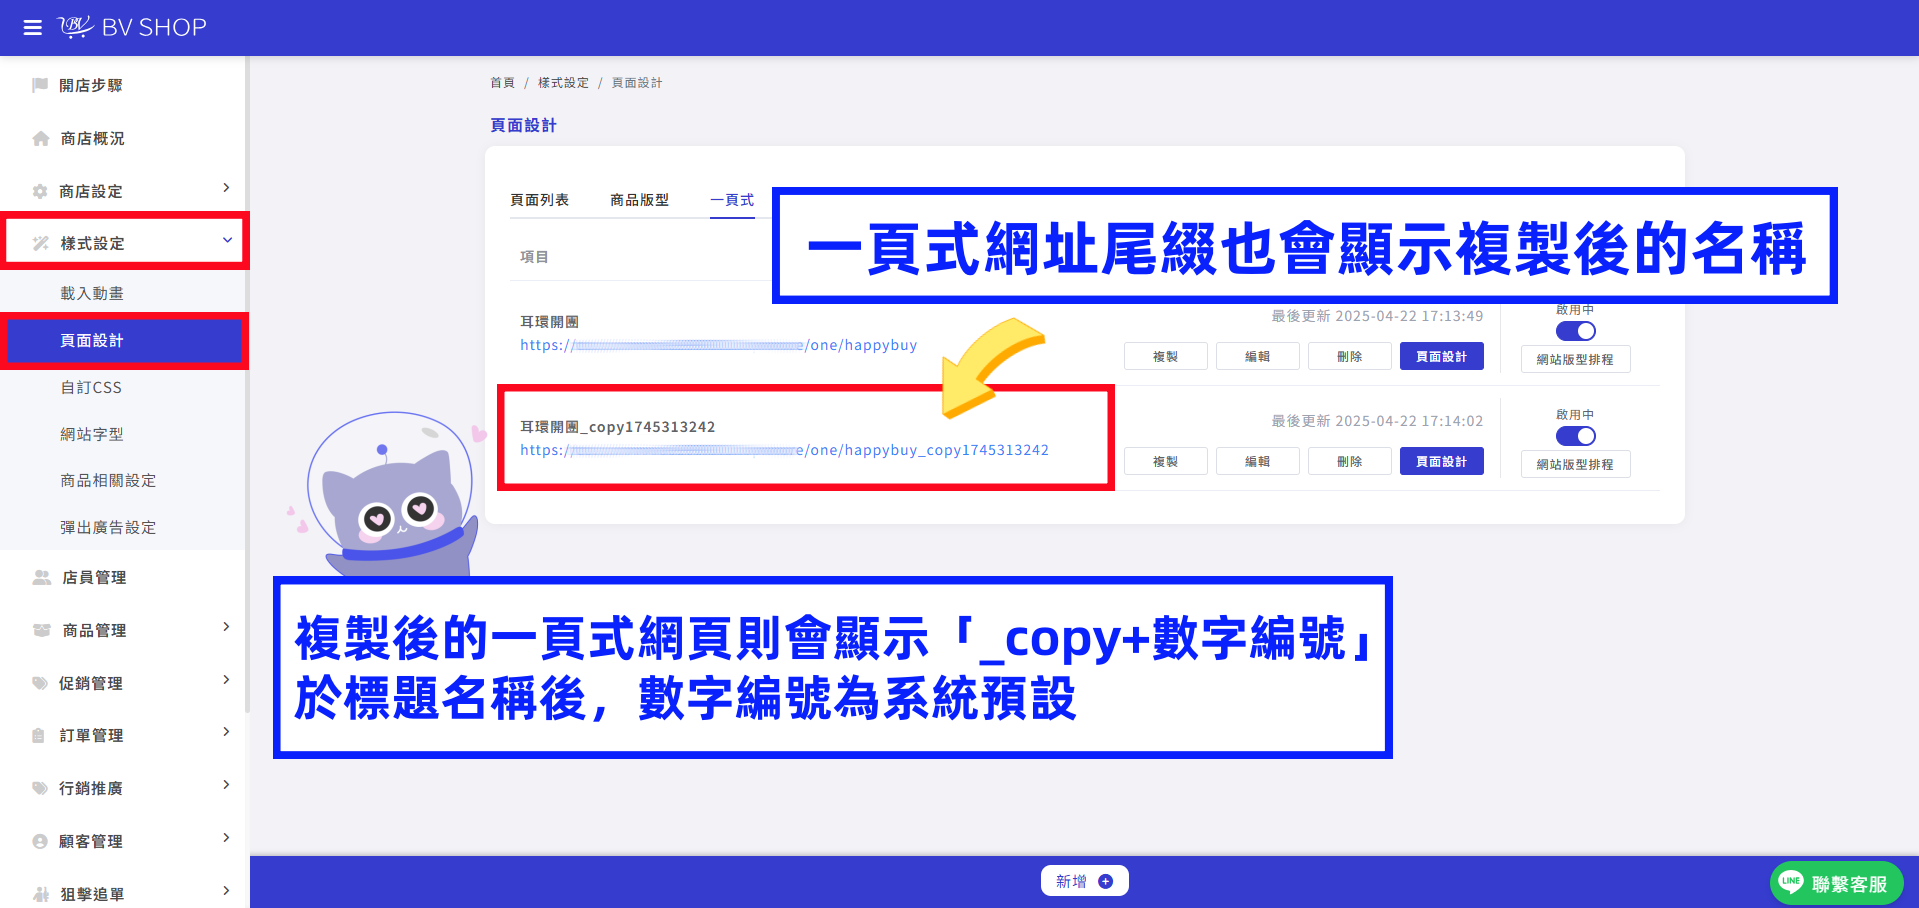Screen dimensions: 1919x908
Task: Toggle the 啟用中 switch for 耳環開團_copy1745313242
Action: click(1575, 436)
